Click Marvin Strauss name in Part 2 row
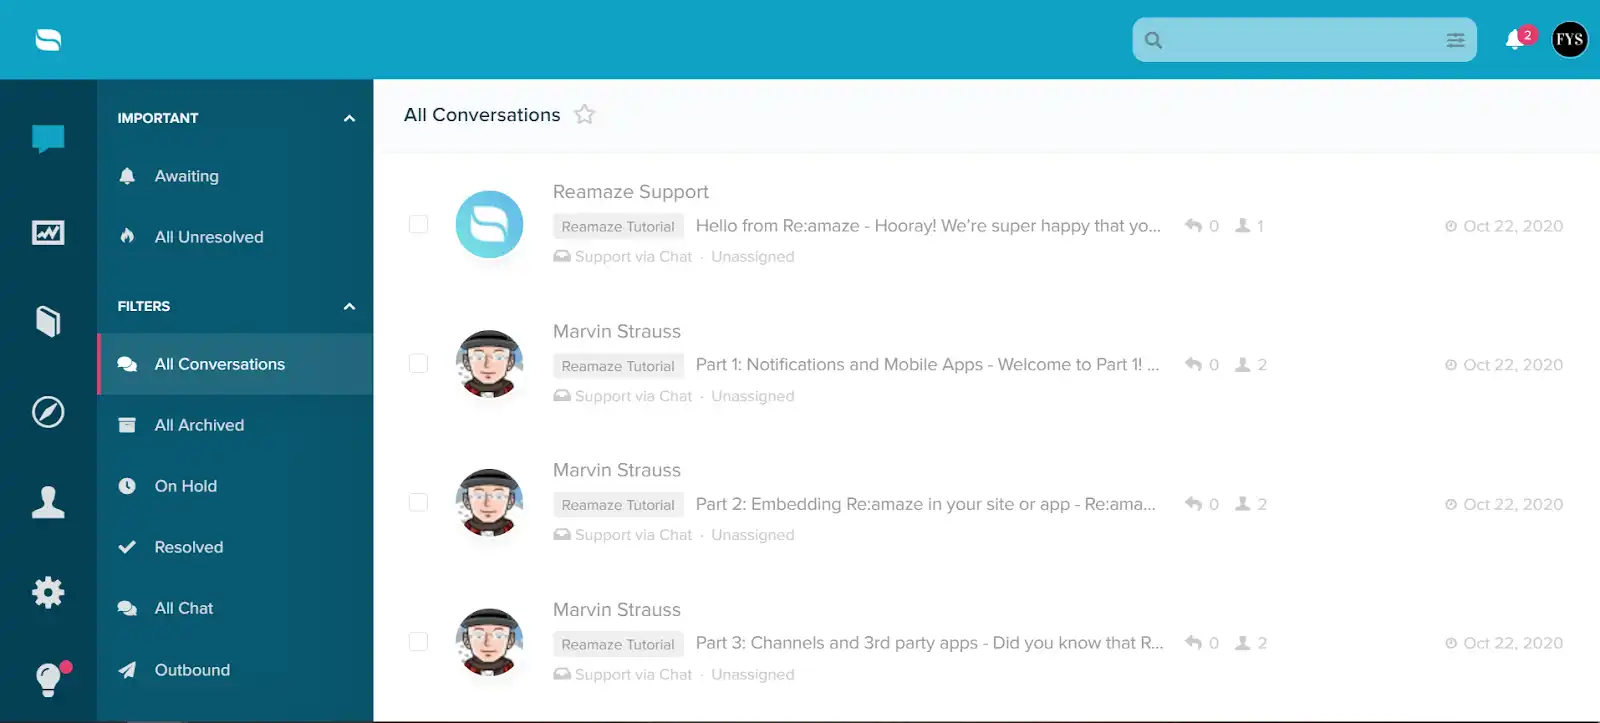Screen dimensions: 1600x723 [x=617, y=470]
